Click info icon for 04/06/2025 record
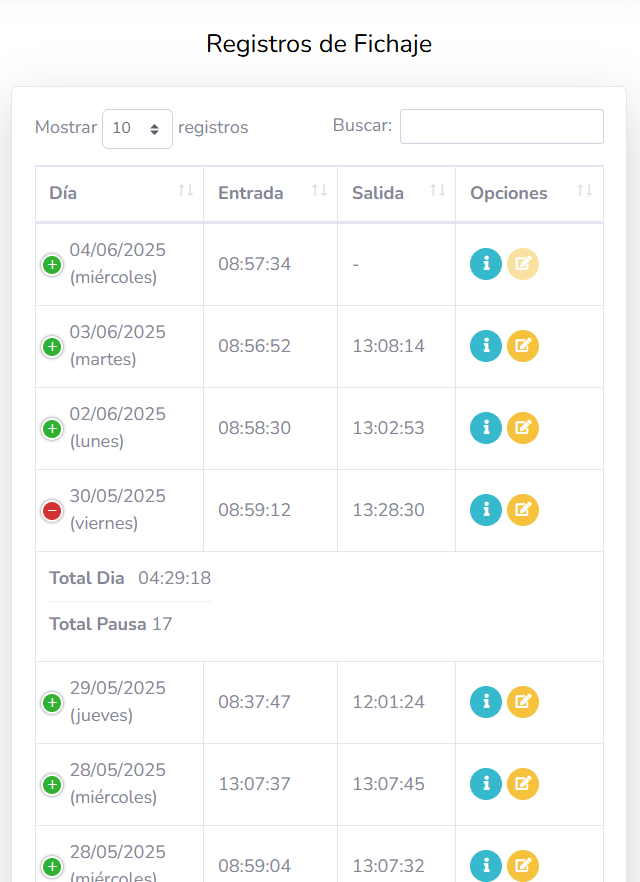 [x=486, y=264]
